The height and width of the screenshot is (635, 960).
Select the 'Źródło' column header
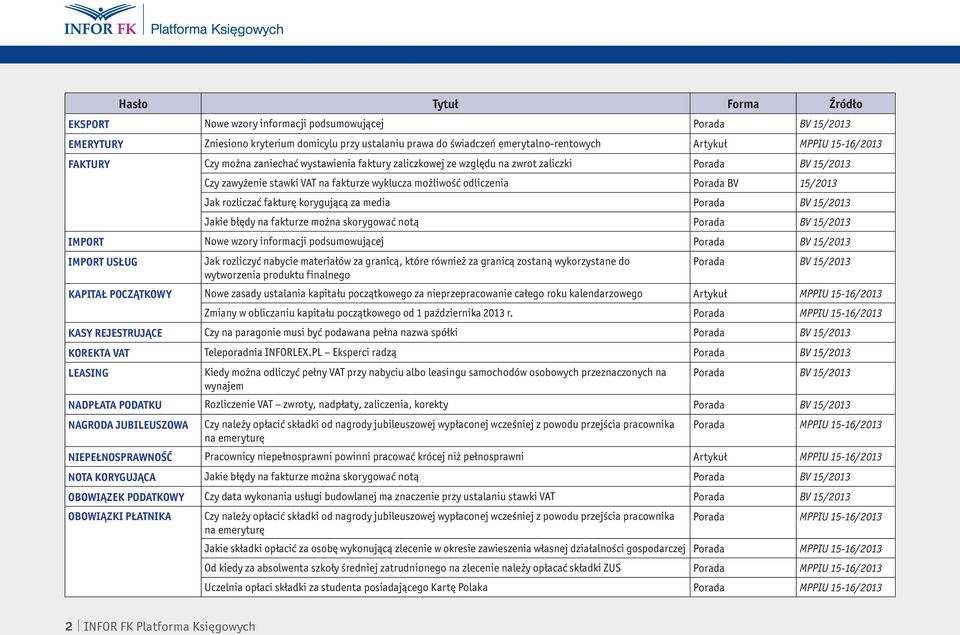(x=846, y=104)
